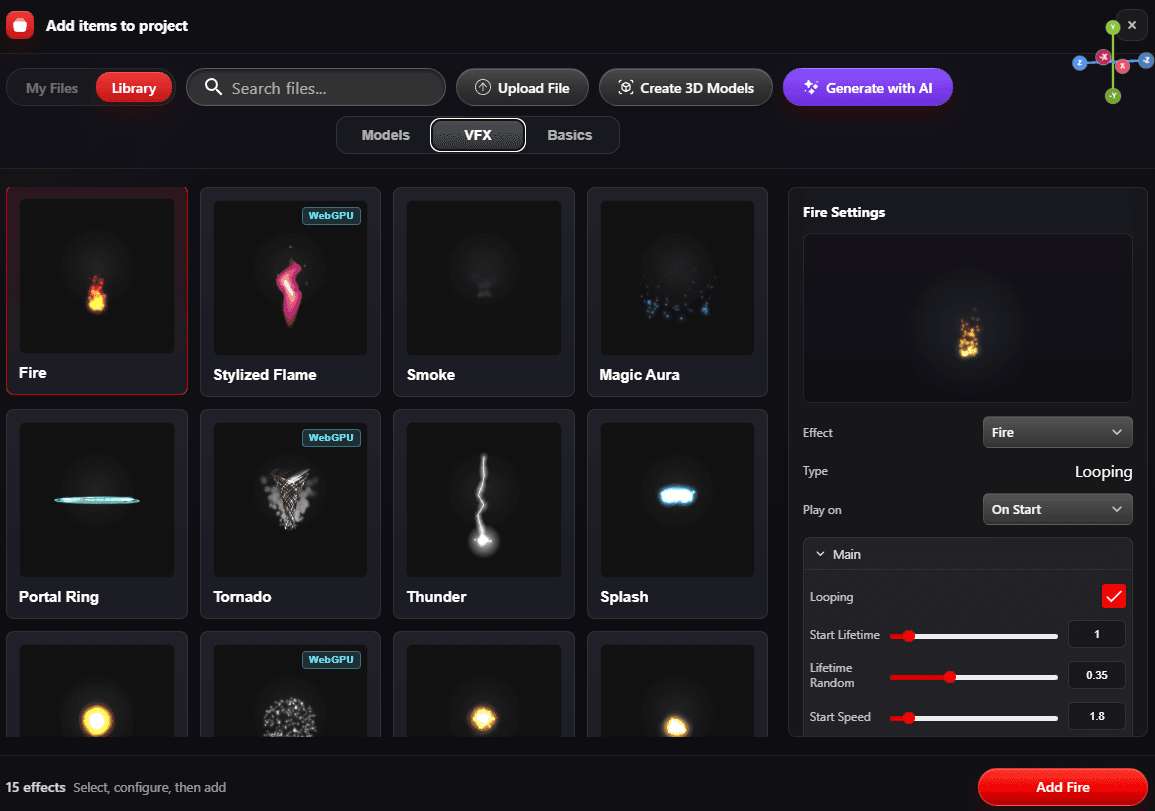This screenshot has height=811, width=1155.
Task: Click the red app logo icon
Action: [x=20, y=25]
